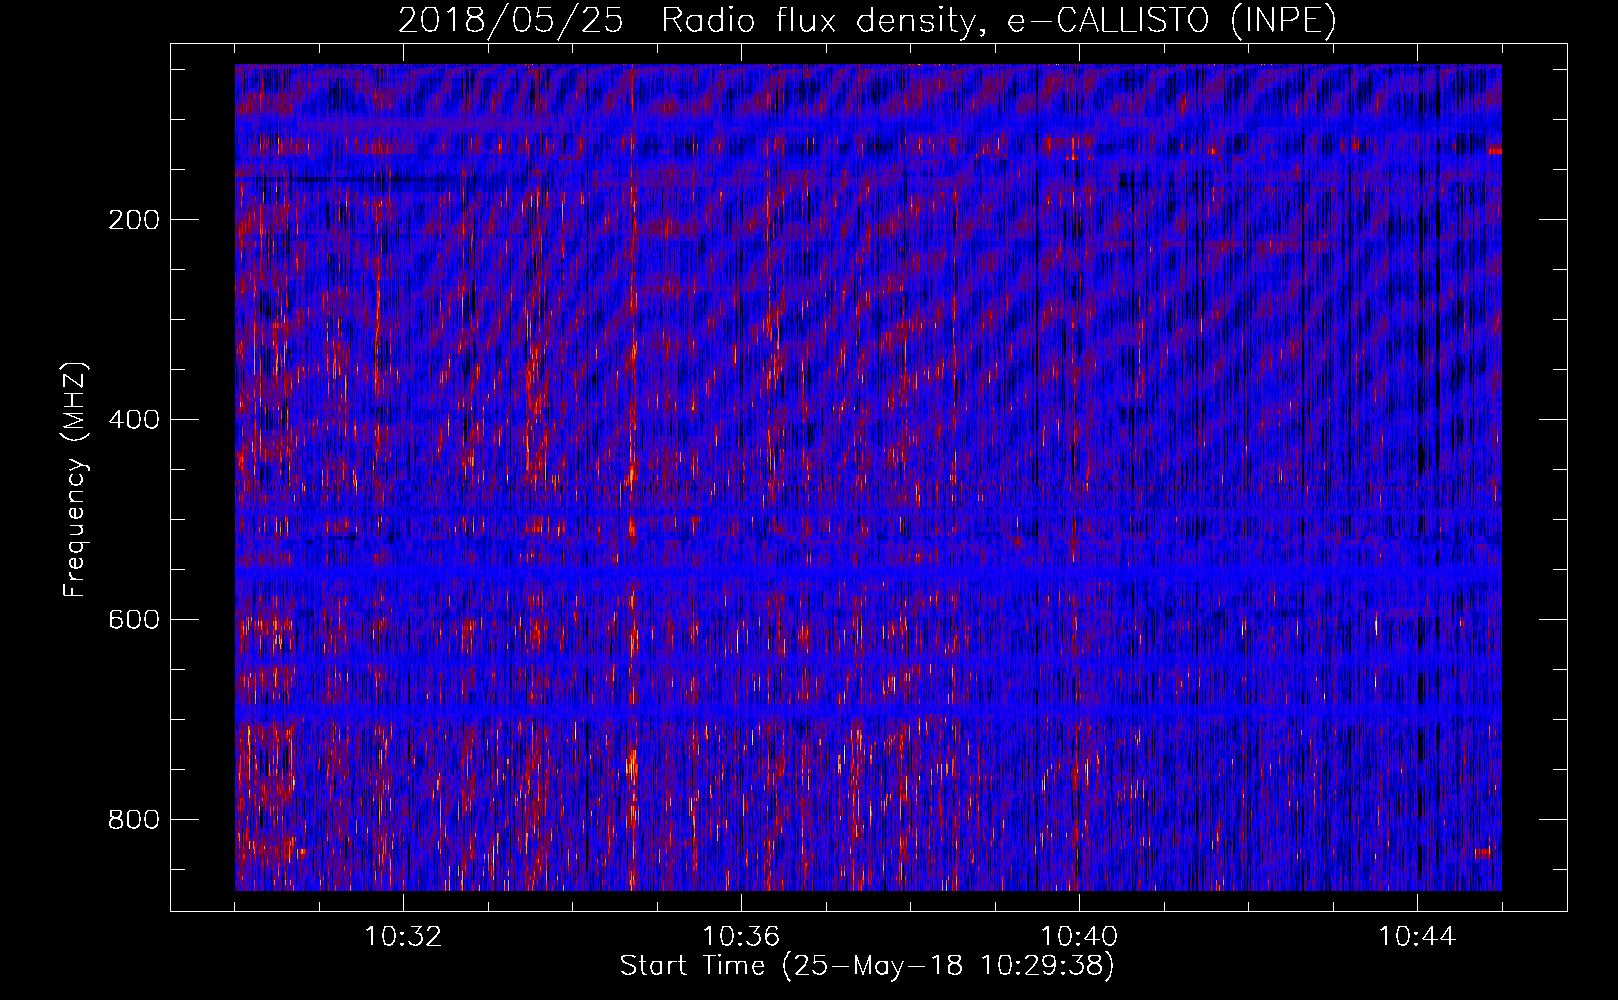1618x1000 pixels.
Task: Click the 600 frequency tick label
Action: (134, 620)
